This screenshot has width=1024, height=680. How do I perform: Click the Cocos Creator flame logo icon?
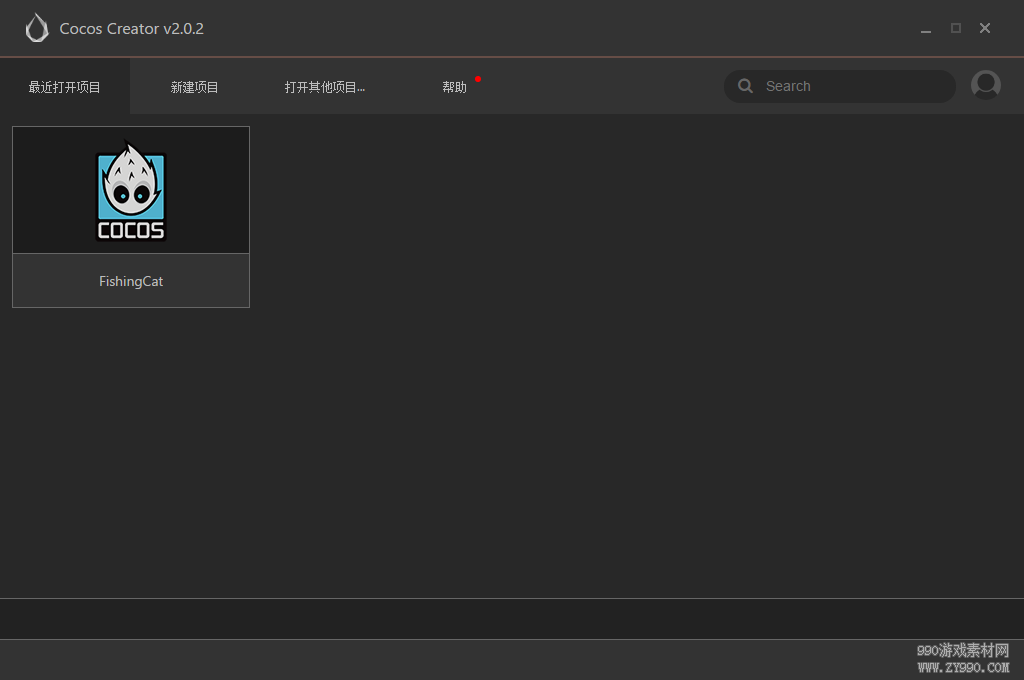[37, 28]
